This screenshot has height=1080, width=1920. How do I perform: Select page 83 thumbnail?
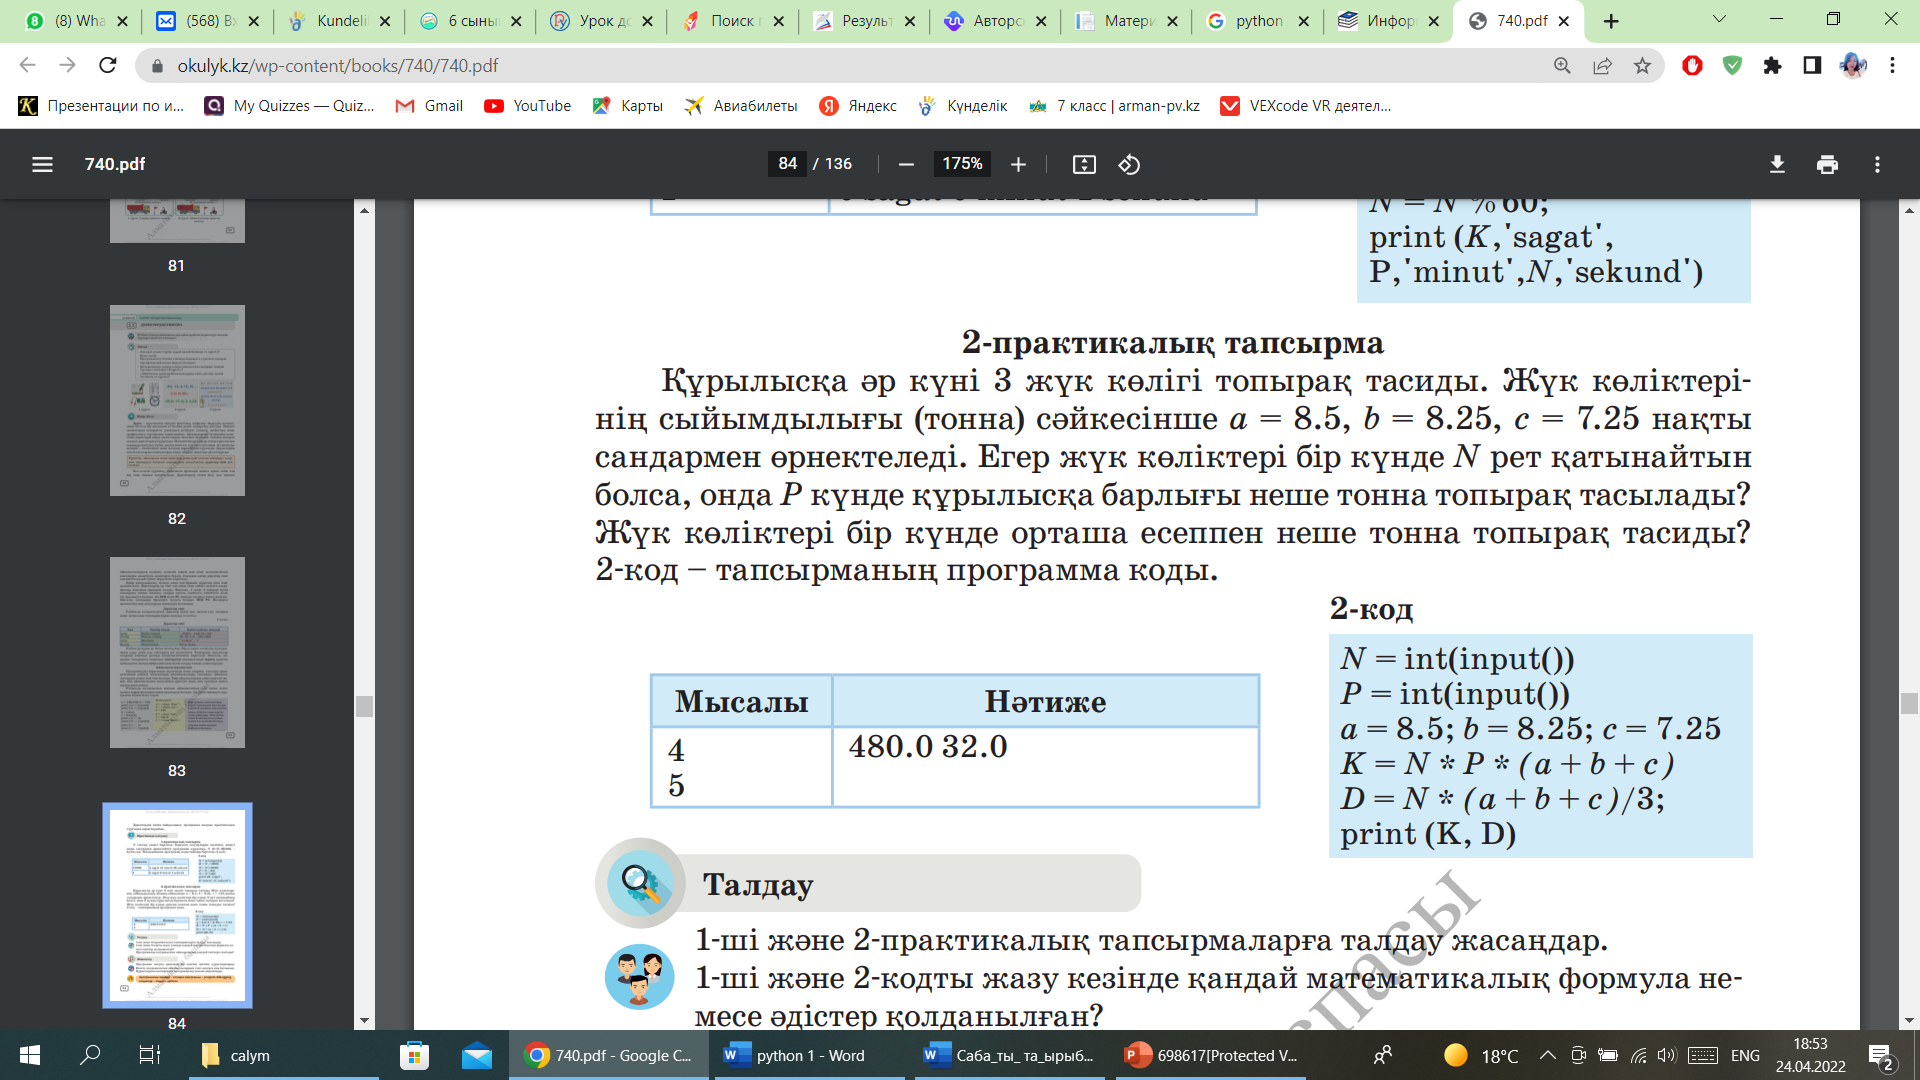177,652
